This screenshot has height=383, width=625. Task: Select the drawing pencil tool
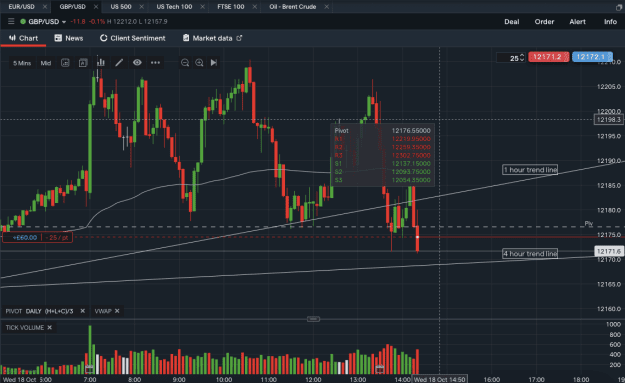point(119,63)
